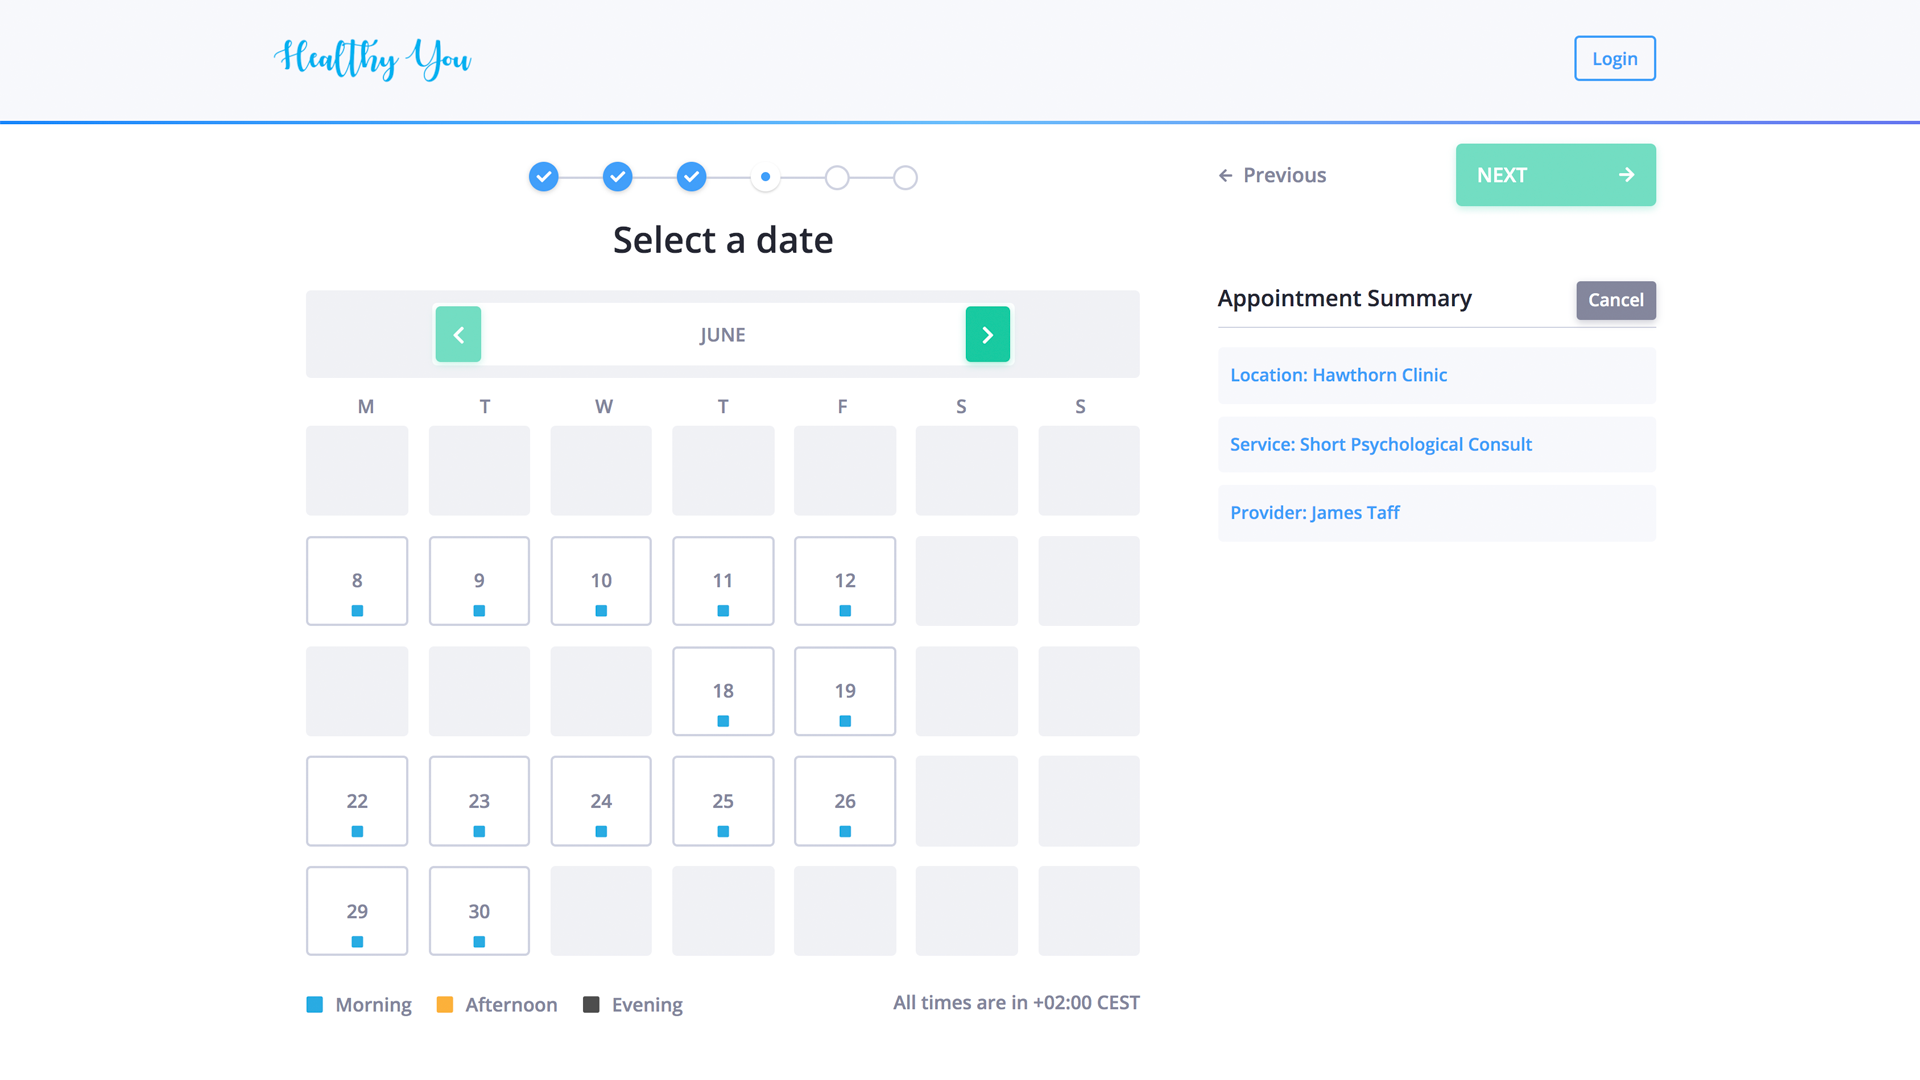Click the current active step dot
Screen dimensions: 1920x1080
point(765,176)
